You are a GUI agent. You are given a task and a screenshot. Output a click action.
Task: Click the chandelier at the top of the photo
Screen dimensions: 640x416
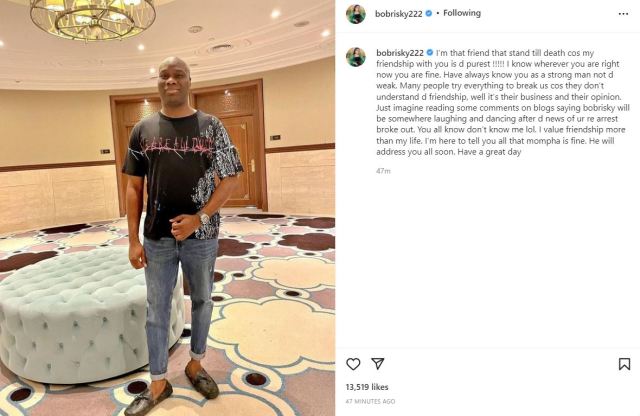click(93, 18)
